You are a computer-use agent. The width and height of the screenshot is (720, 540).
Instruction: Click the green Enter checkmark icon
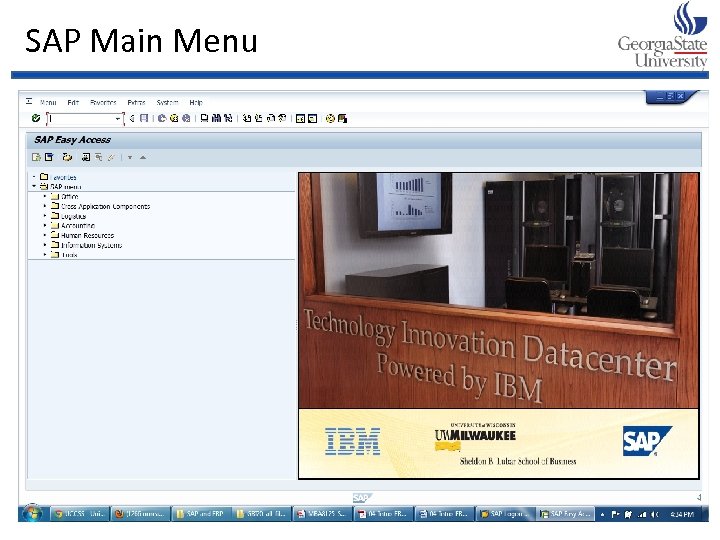point(36,118)
